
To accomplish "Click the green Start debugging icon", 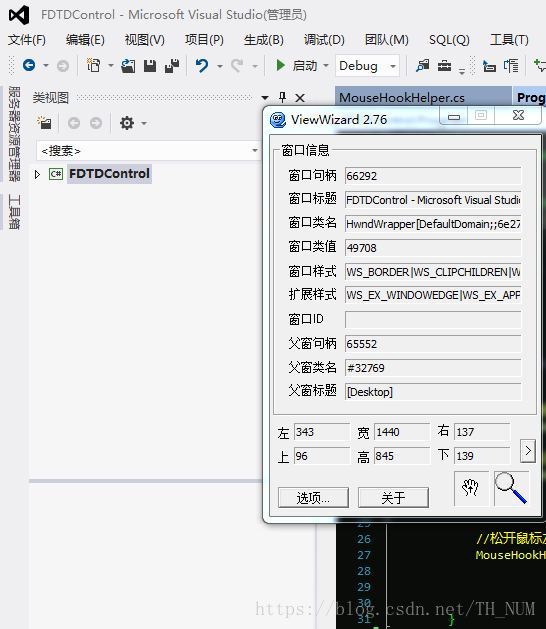I will click(x=280, y=65).
